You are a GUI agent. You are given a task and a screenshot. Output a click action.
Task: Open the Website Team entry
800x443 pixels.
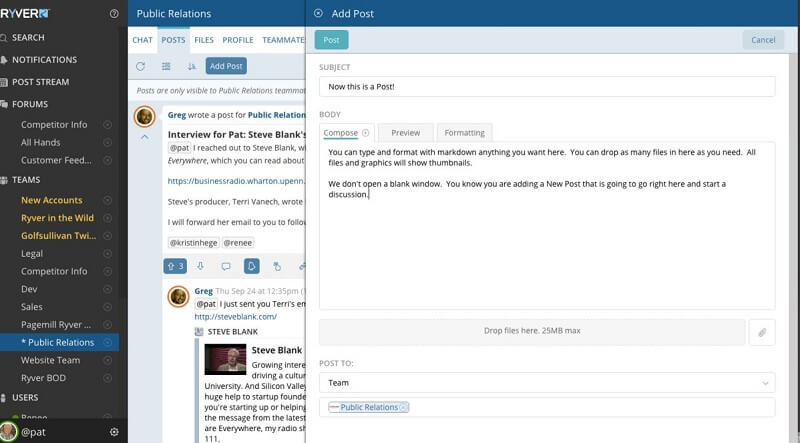tap(51, 360)
